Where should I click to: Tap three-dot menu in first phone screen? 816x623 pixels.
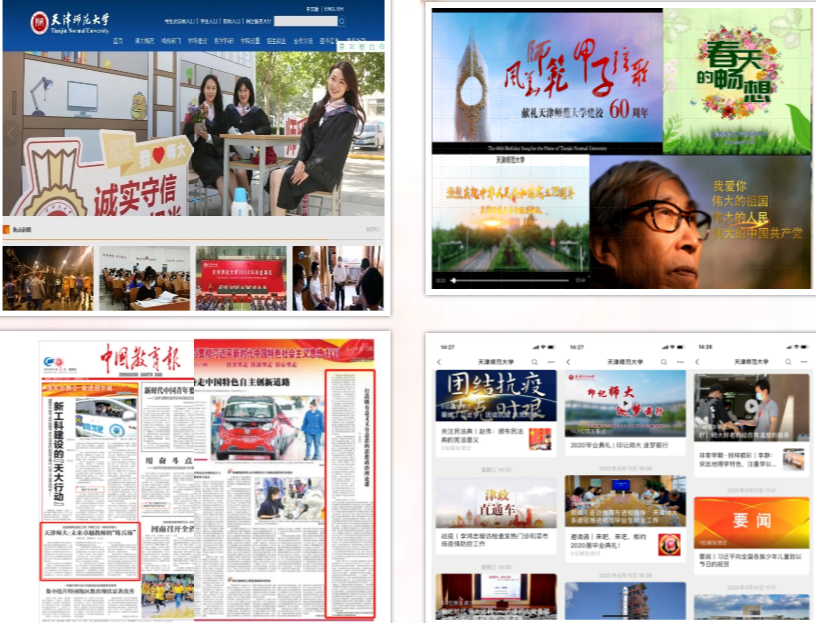tap(552, 361)
